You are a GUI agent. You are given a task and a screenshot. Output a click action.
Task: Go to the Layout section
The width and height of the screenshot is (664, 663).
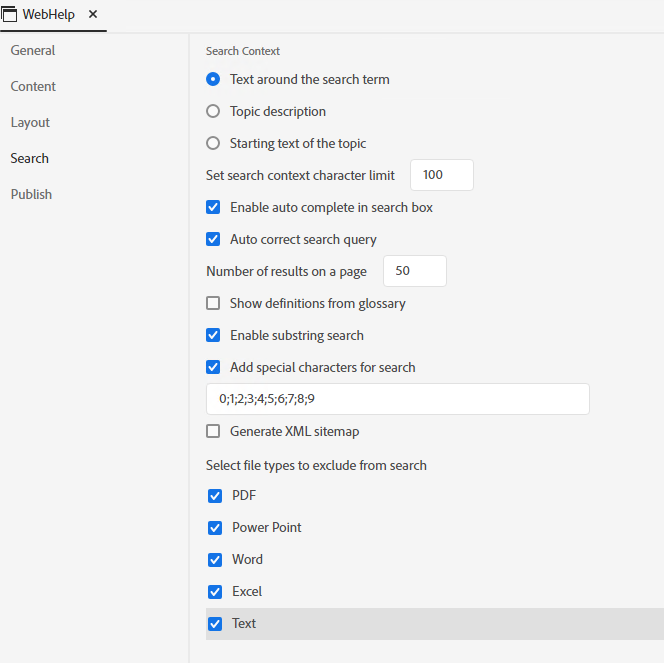(x=30, y=123)
